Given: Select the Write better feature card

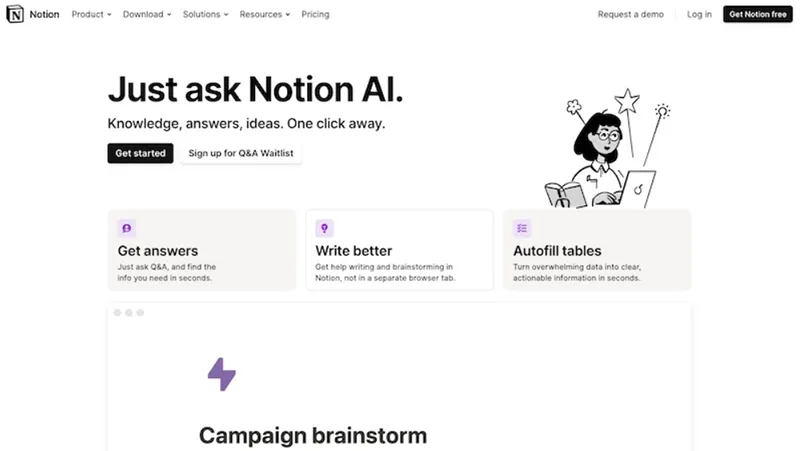Looking at the screenshot, I should click(399, 250).
